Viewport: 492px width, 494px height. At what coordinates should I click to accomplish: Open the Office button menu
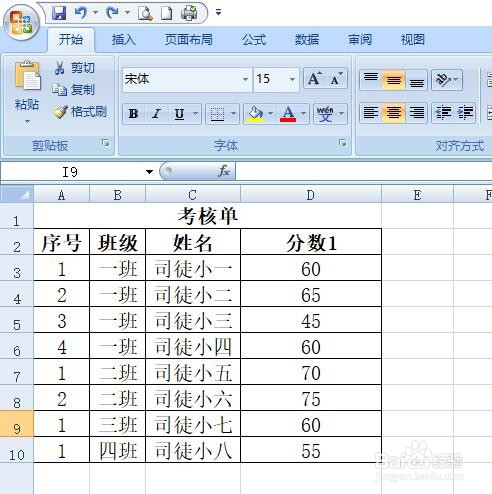[x=22, y=23]
